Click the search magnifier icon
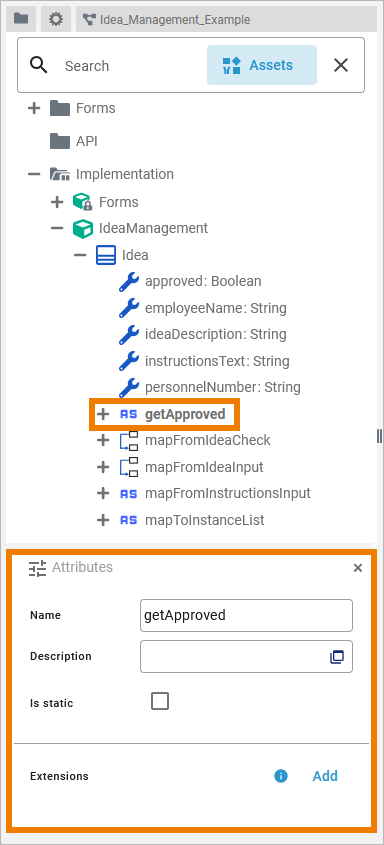 [x=39, y=65]
